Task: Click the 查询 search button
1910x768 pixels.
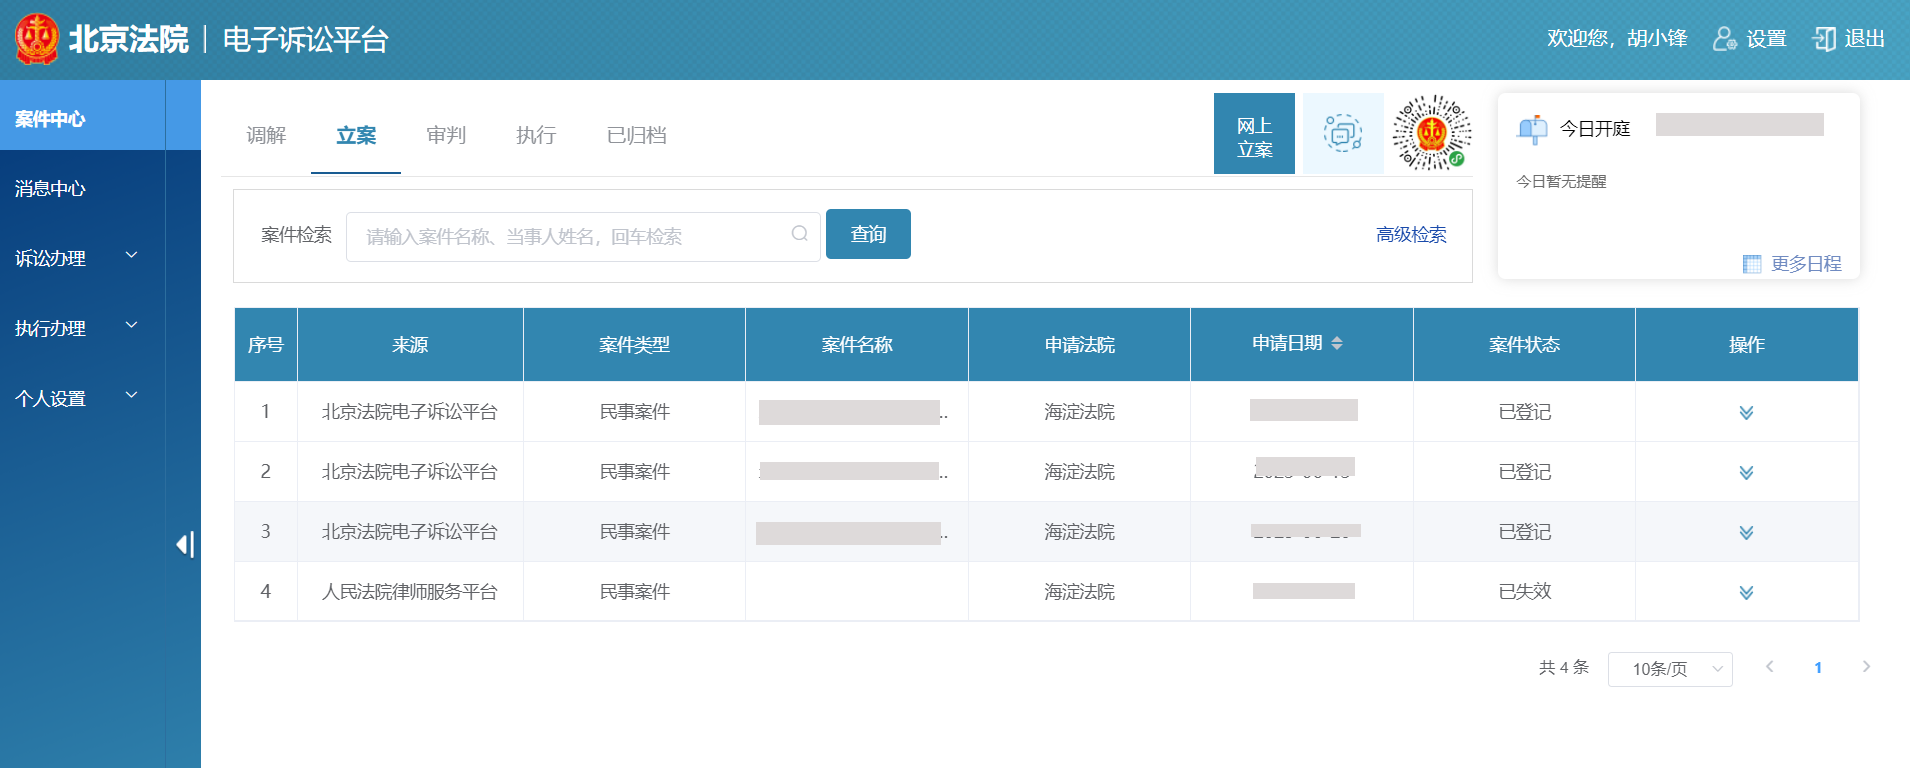Action: [x=868, y=234]
